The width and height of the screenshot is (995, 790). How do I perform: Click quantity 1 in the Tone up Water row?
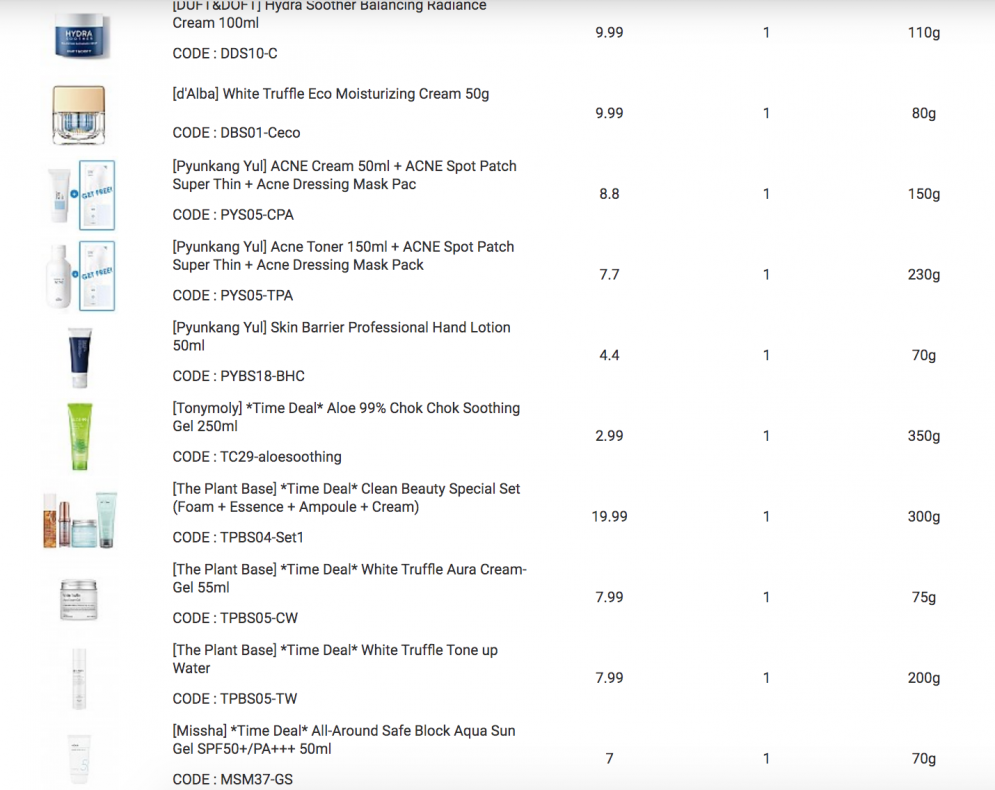point(767,677)
